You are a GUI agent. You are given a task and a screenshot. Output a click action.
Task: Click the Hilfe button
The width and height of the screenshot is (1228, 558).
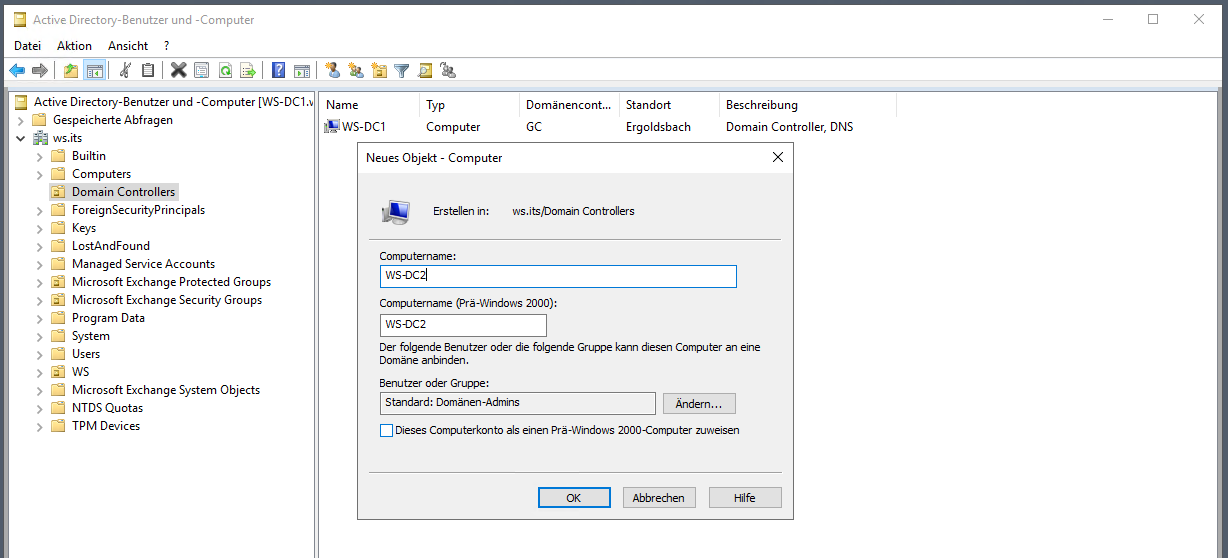point(745,497)
